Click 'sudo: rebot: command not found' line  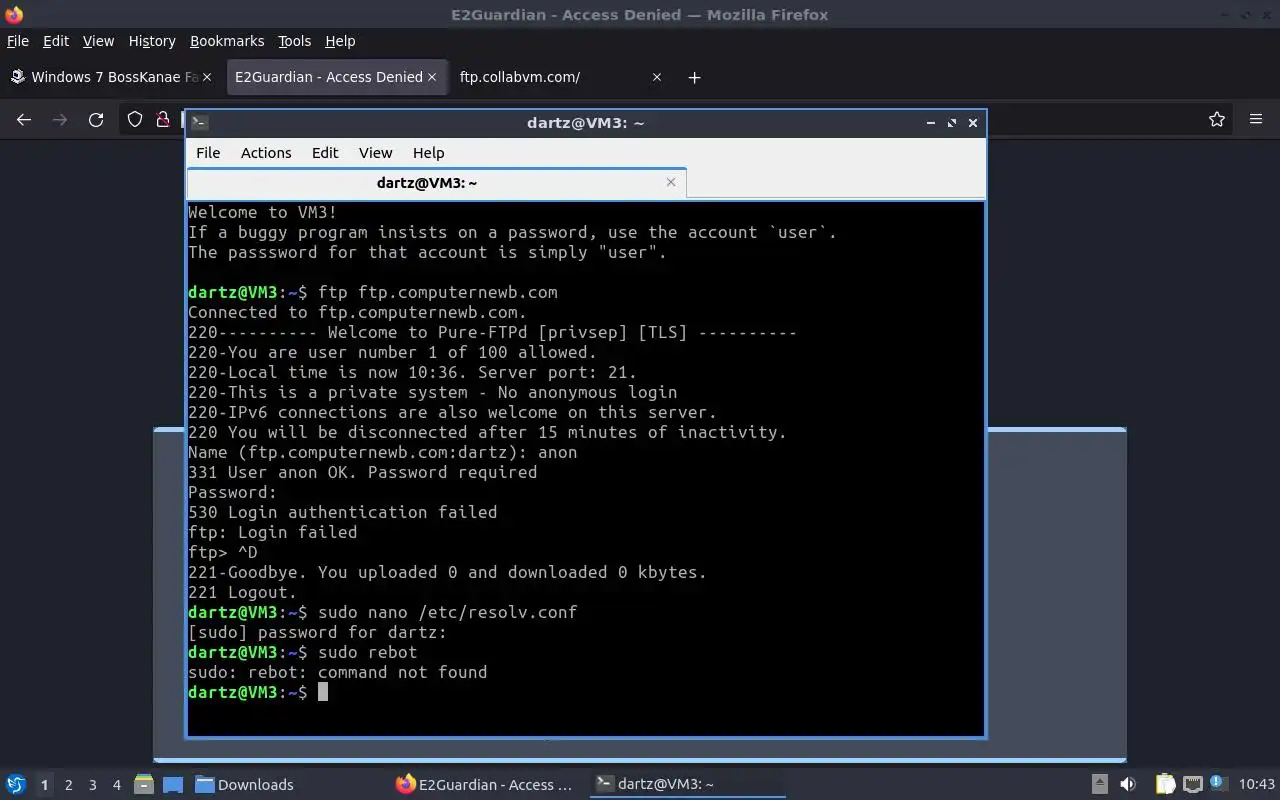(x=338, y=672)
